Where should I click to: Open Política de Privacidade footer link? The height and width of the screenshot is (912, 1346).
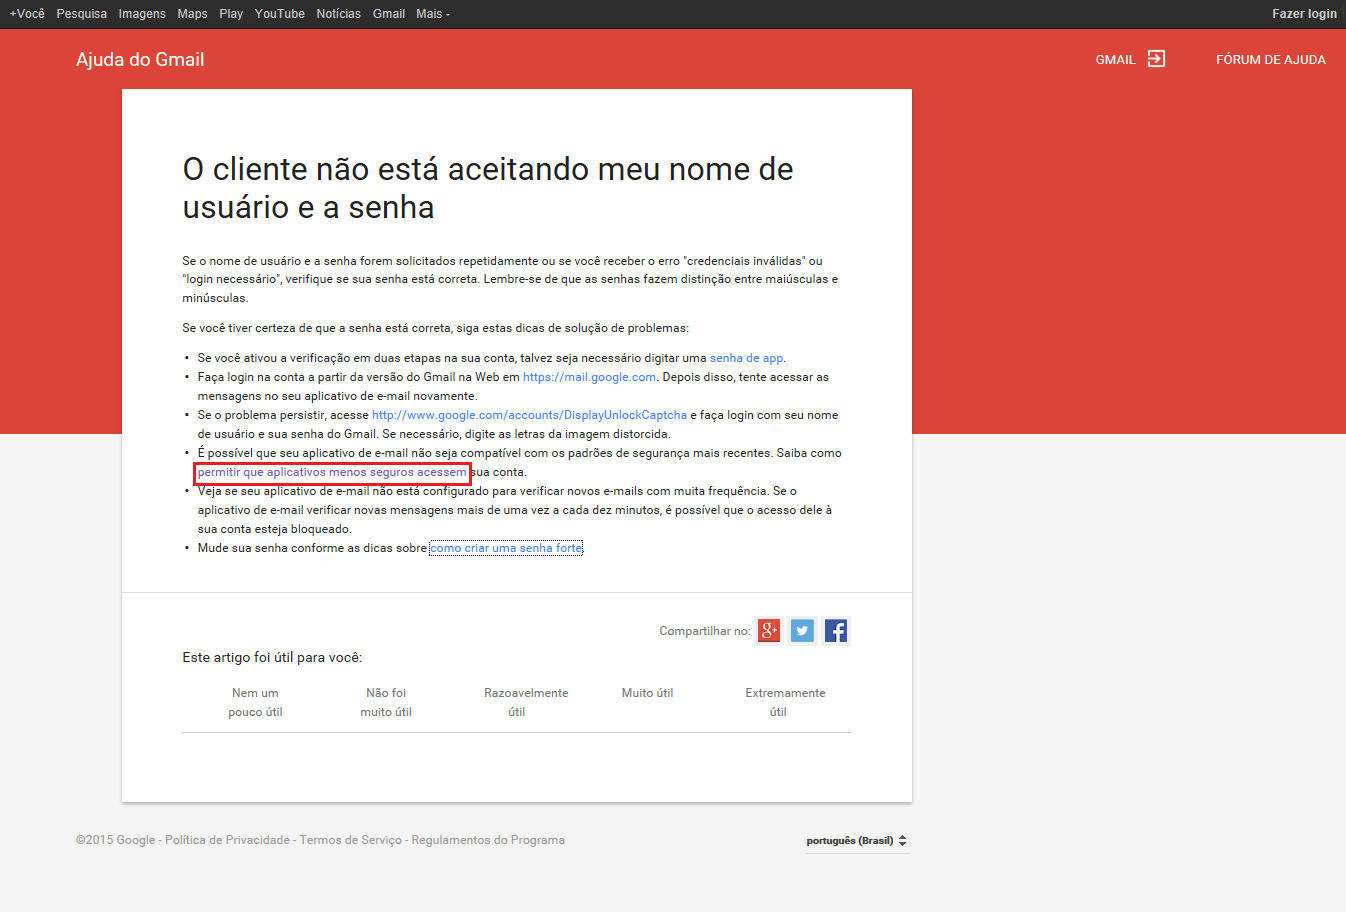click(x=227, y=840)
